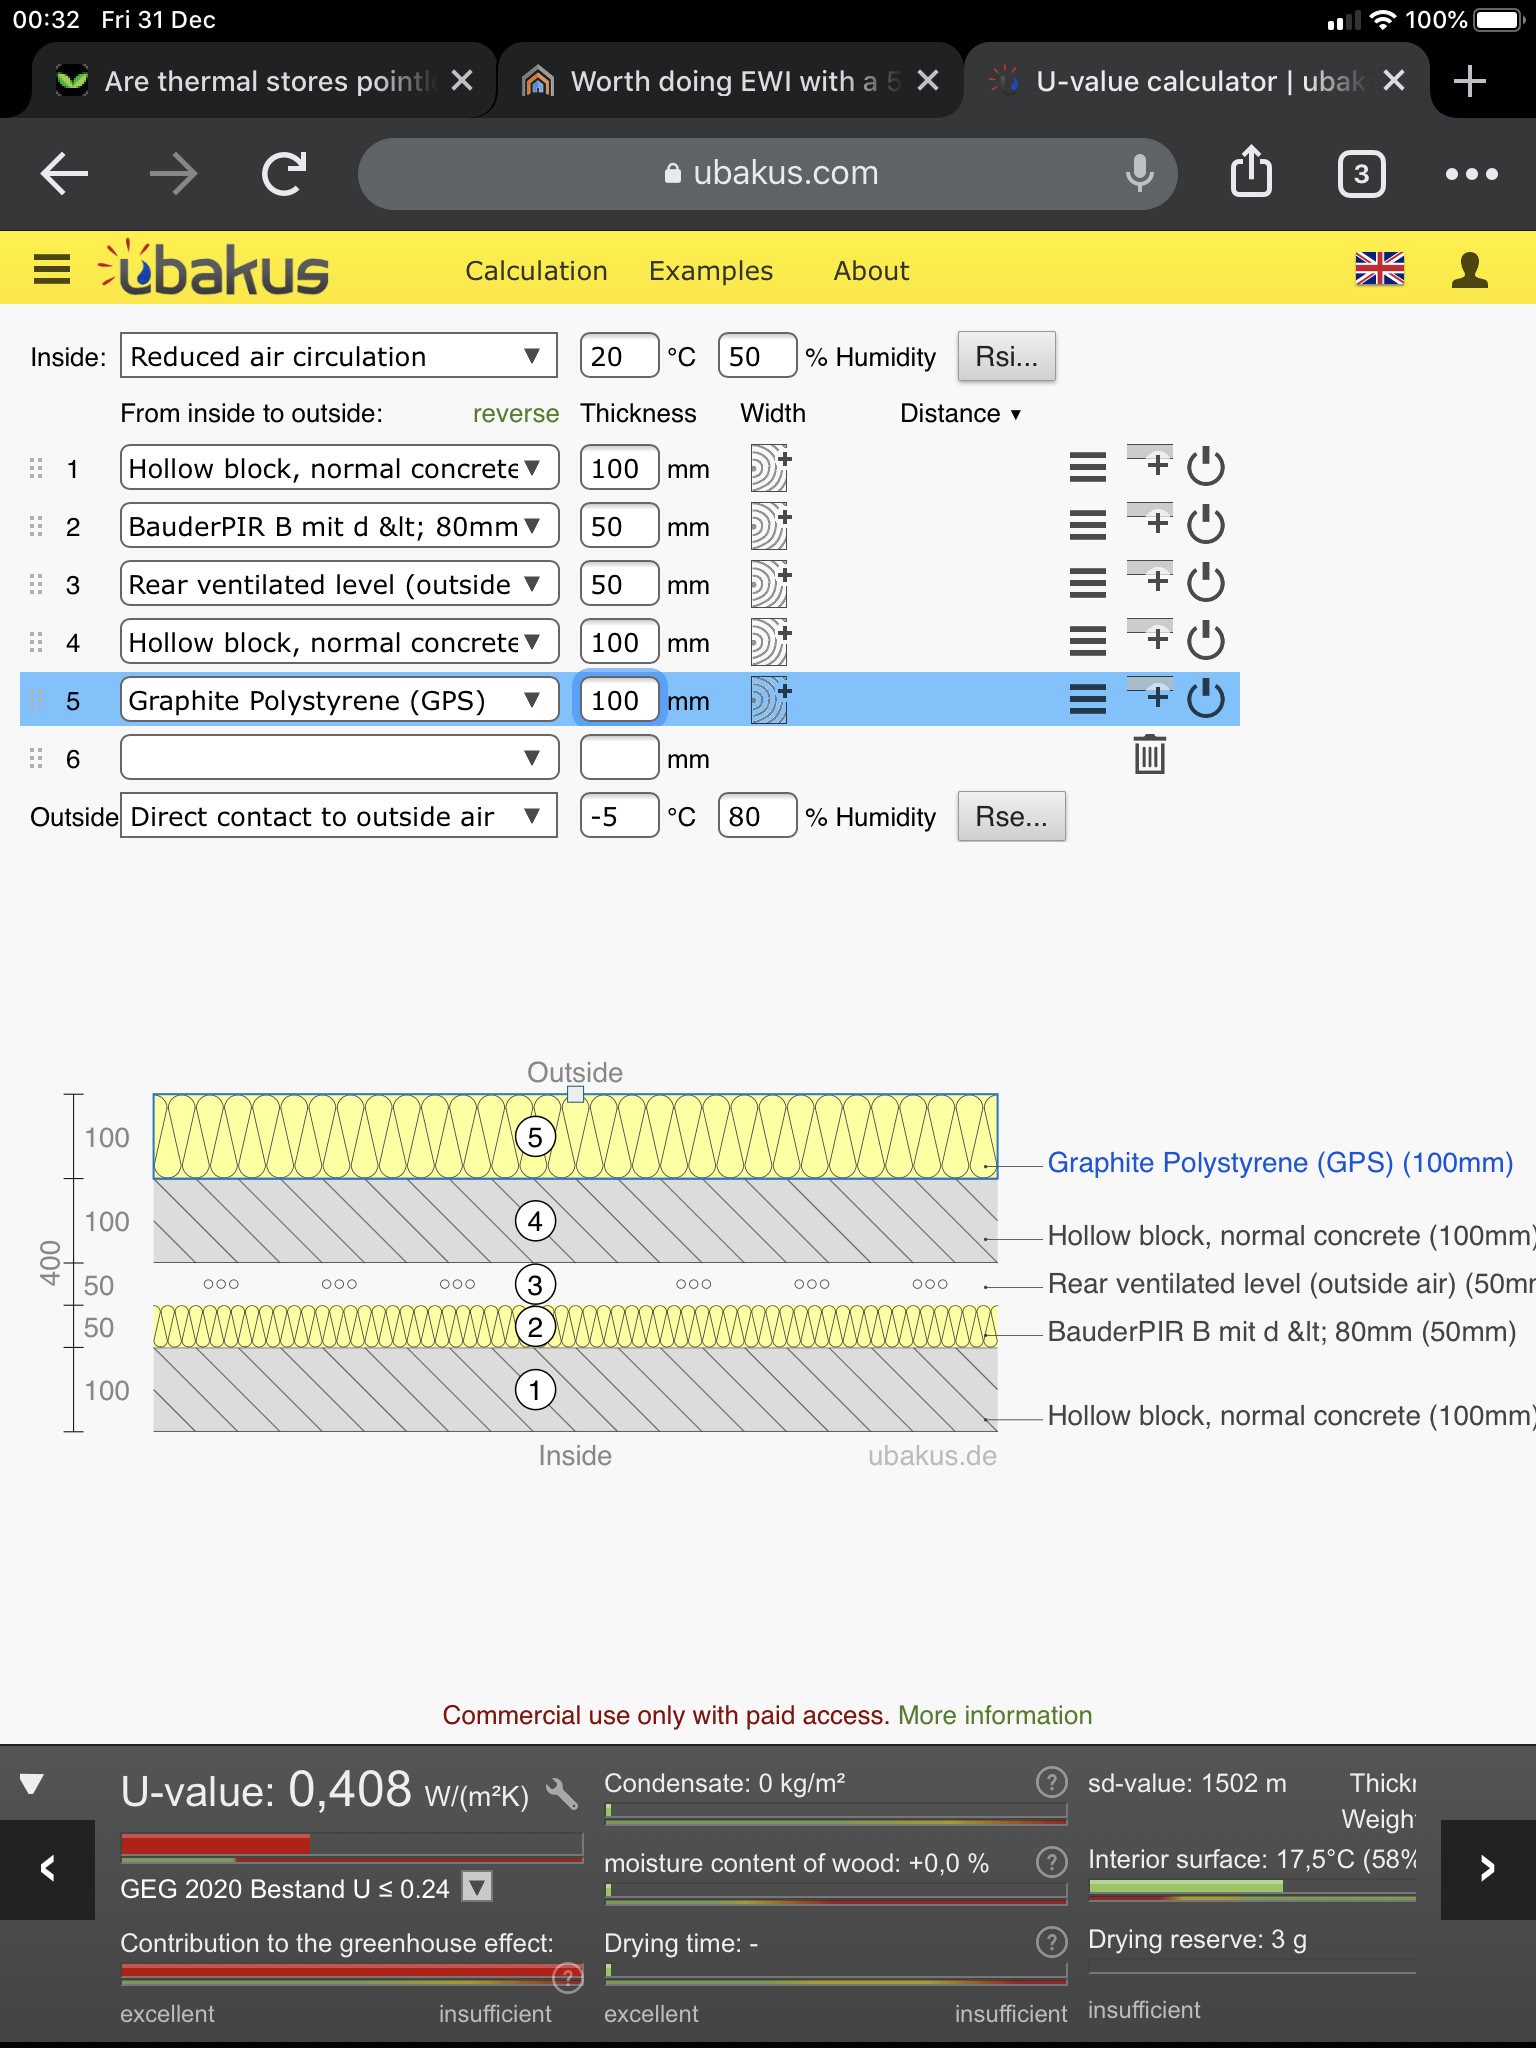1536x2048 pixels.
Task: Add a layer after layer 2
Action: click(x=1150, y=520)
